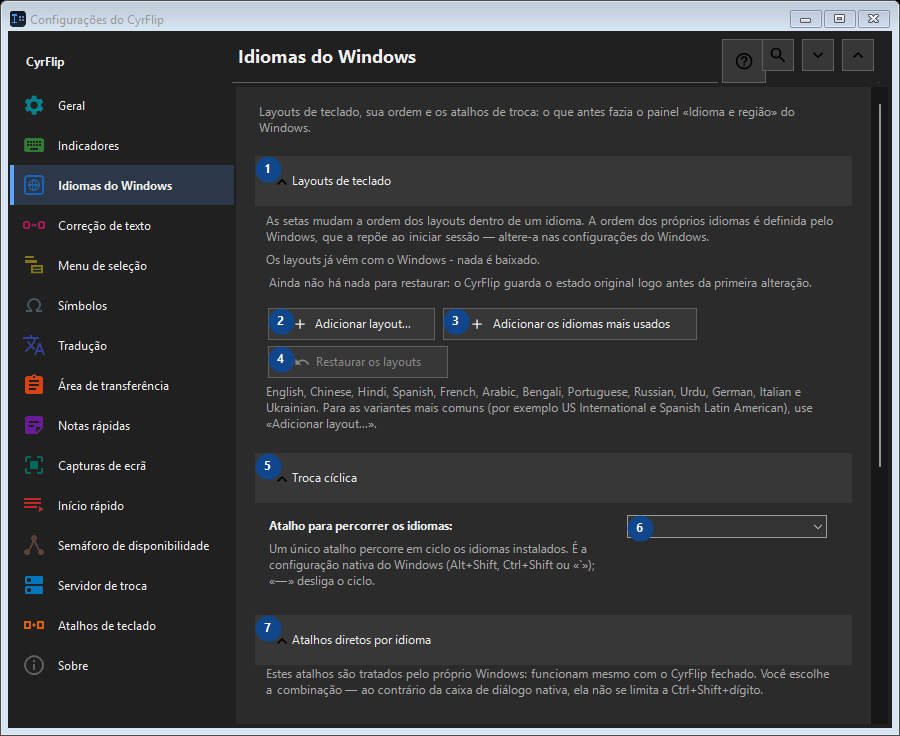The width and height of the screenshot is (900, 736).
Task: Click the Idiomas do Windows globe icon
Action: tap(34, 185)
